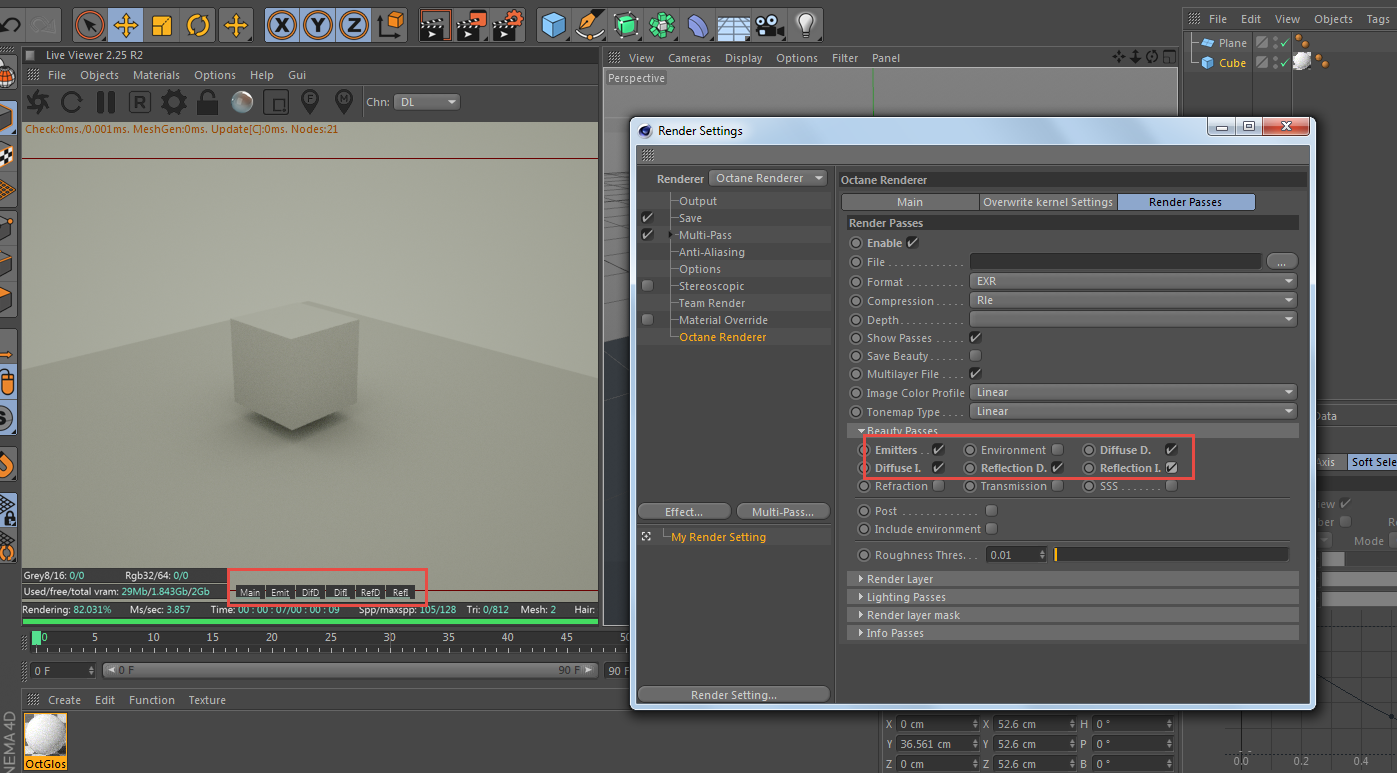Click Render to Picture Viewer icon

coord(472,24)
